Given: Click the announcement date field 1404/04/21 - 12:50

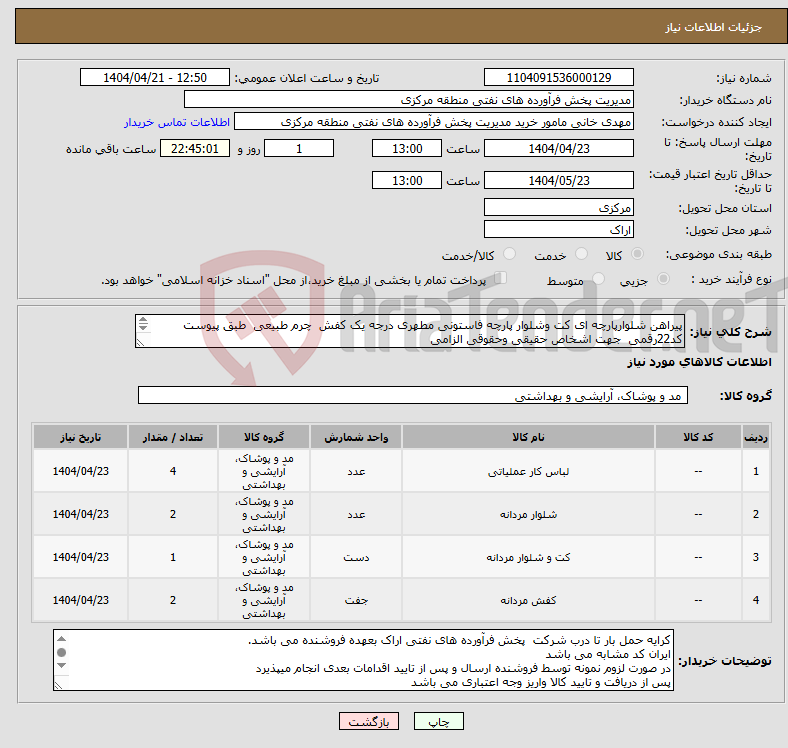Looking at the screenshot, I should click(155, 78).
